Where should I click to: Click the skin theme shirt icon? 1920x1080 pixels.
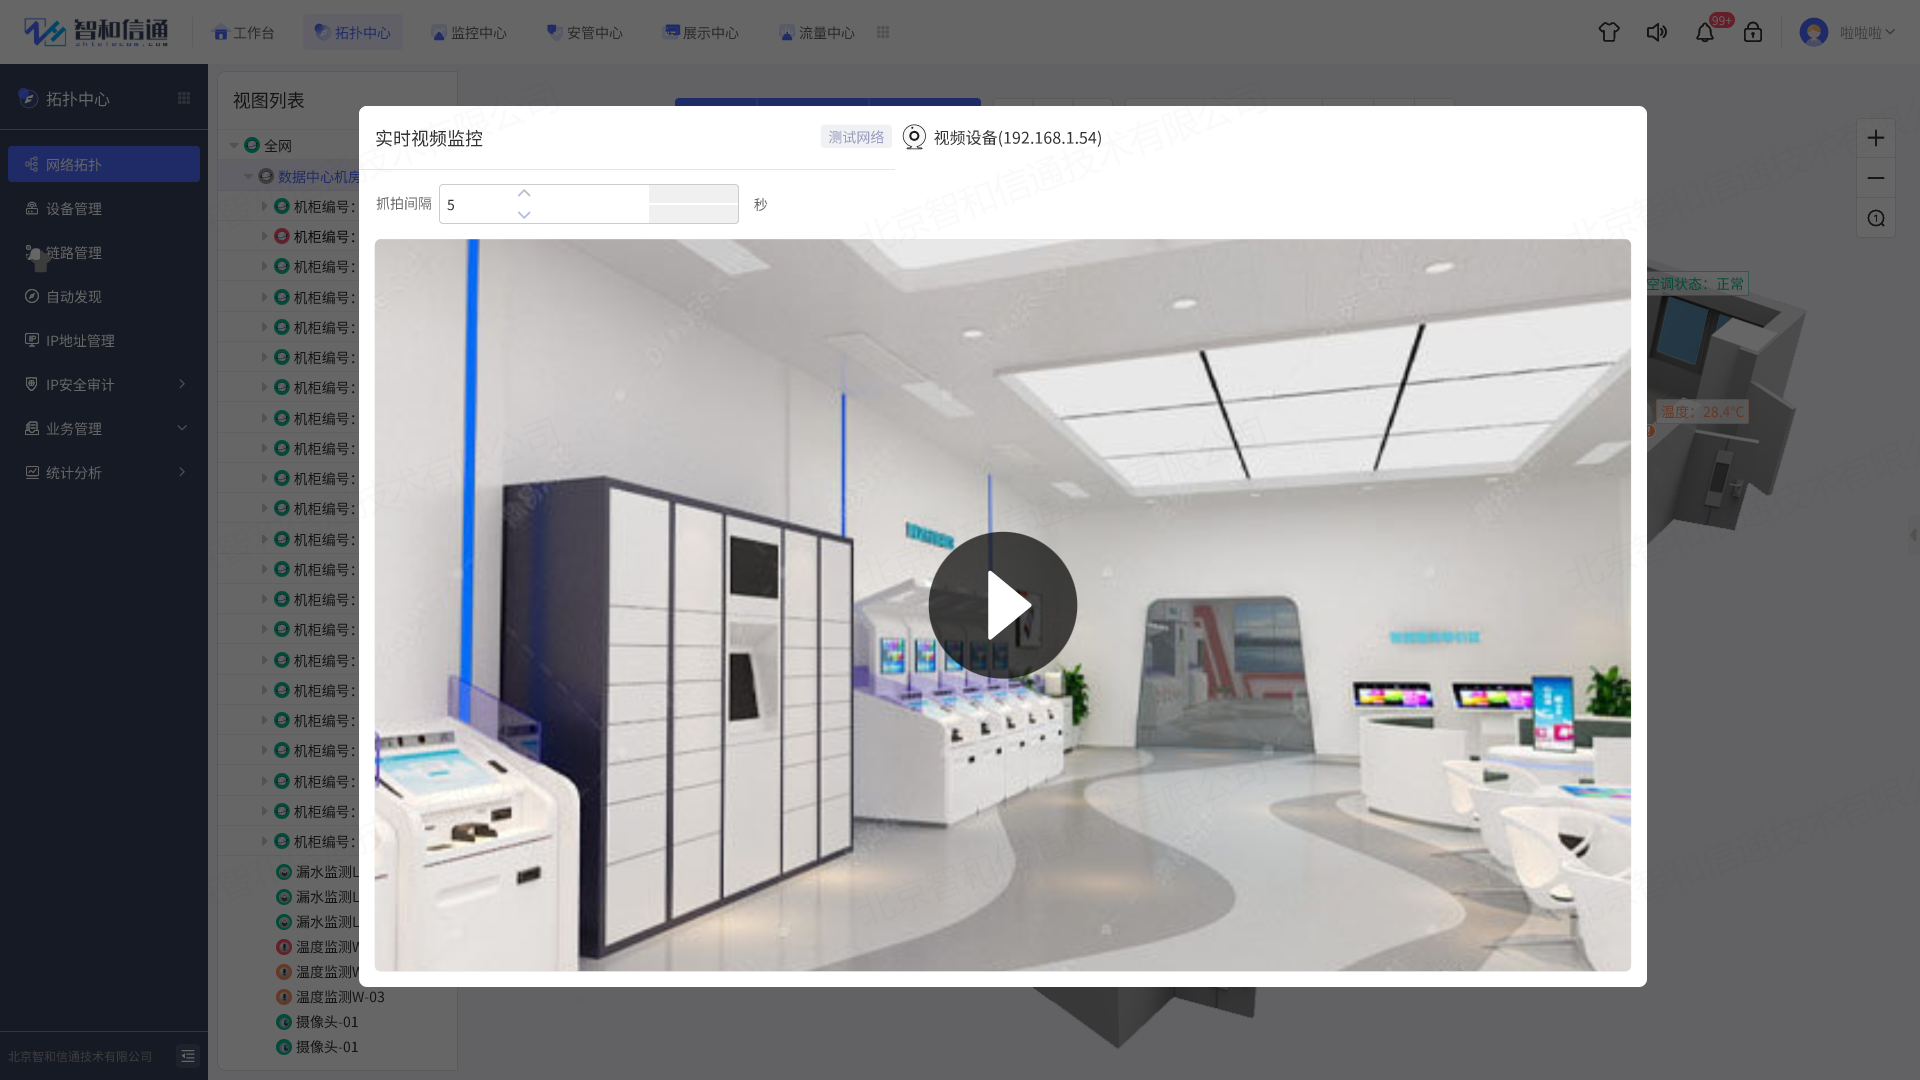[x=1609, y=32]
